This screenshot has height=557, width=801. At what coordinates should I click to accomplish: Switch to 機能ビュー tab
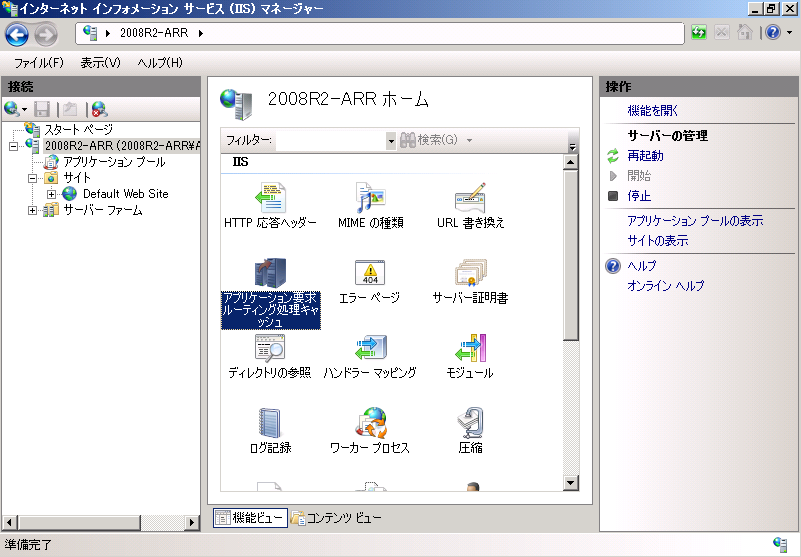250,518
